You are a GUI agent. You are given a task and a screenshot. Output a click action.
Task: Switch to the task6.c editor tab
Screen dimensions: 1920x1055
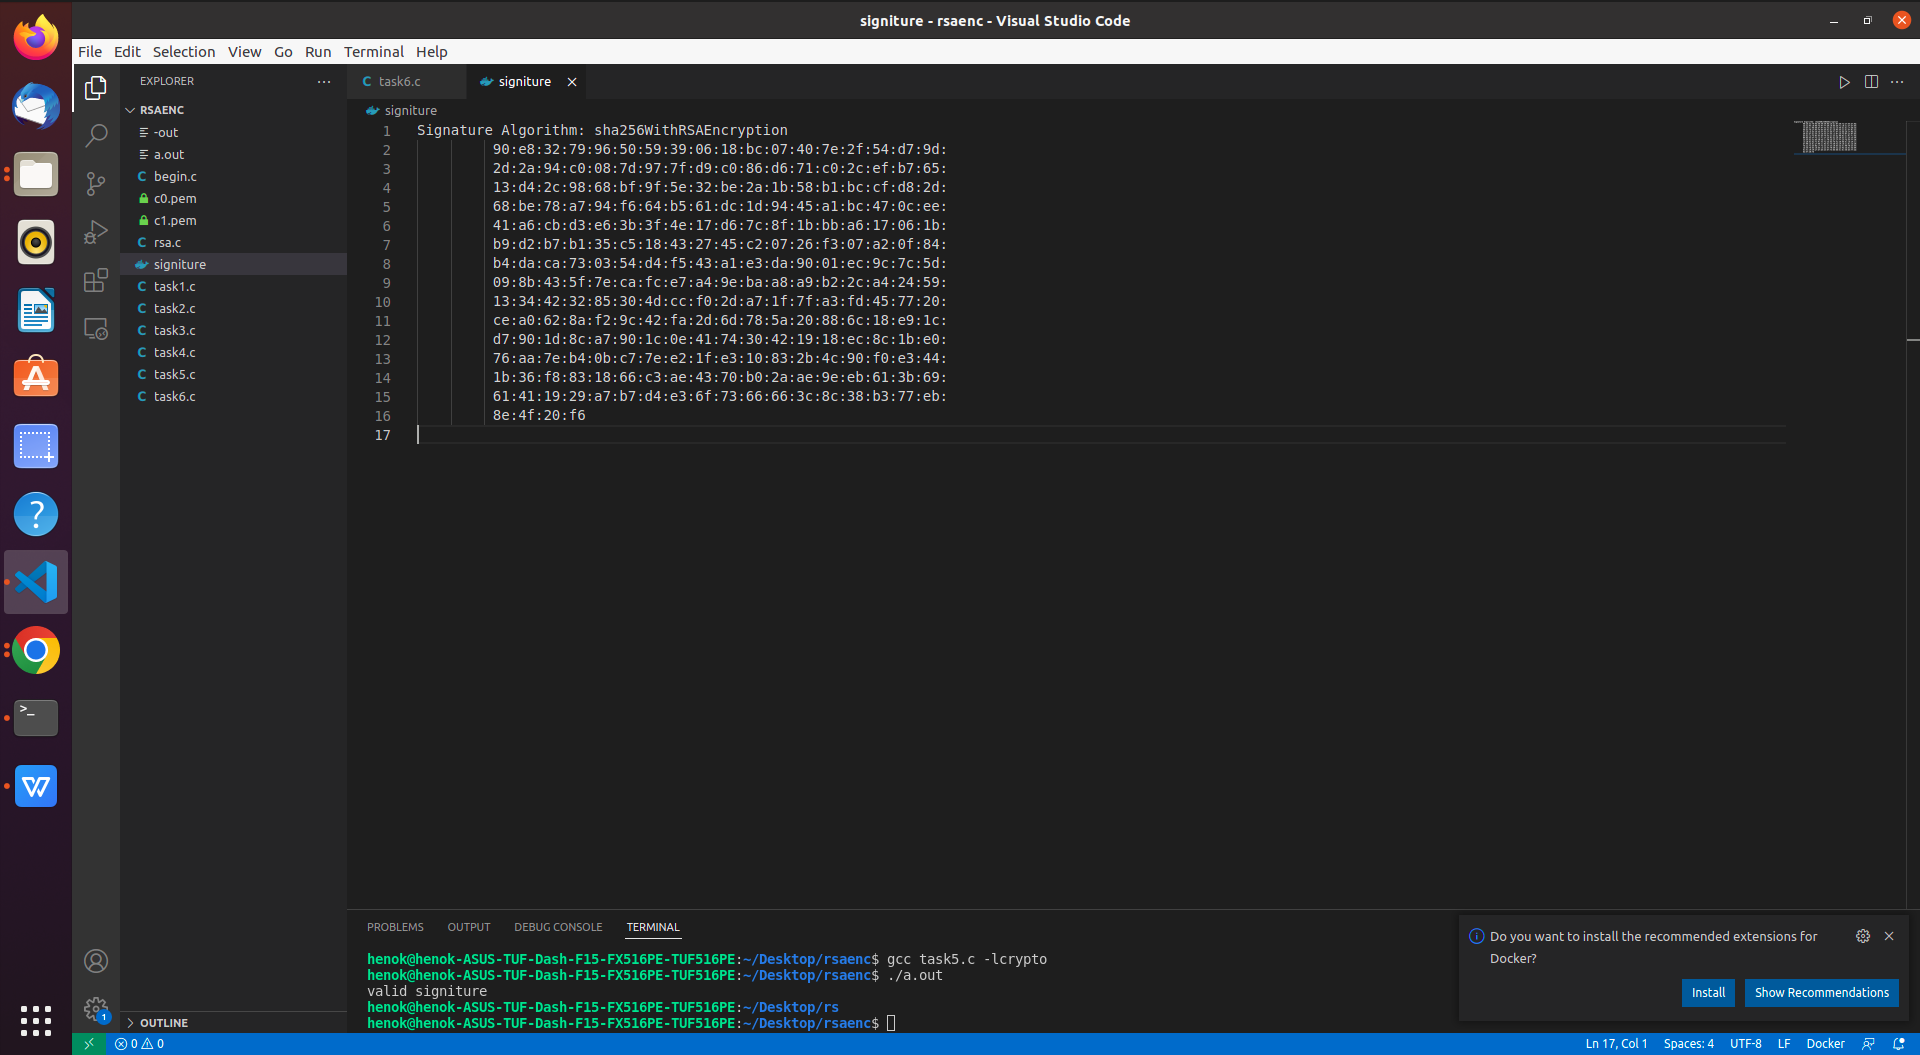399,81
